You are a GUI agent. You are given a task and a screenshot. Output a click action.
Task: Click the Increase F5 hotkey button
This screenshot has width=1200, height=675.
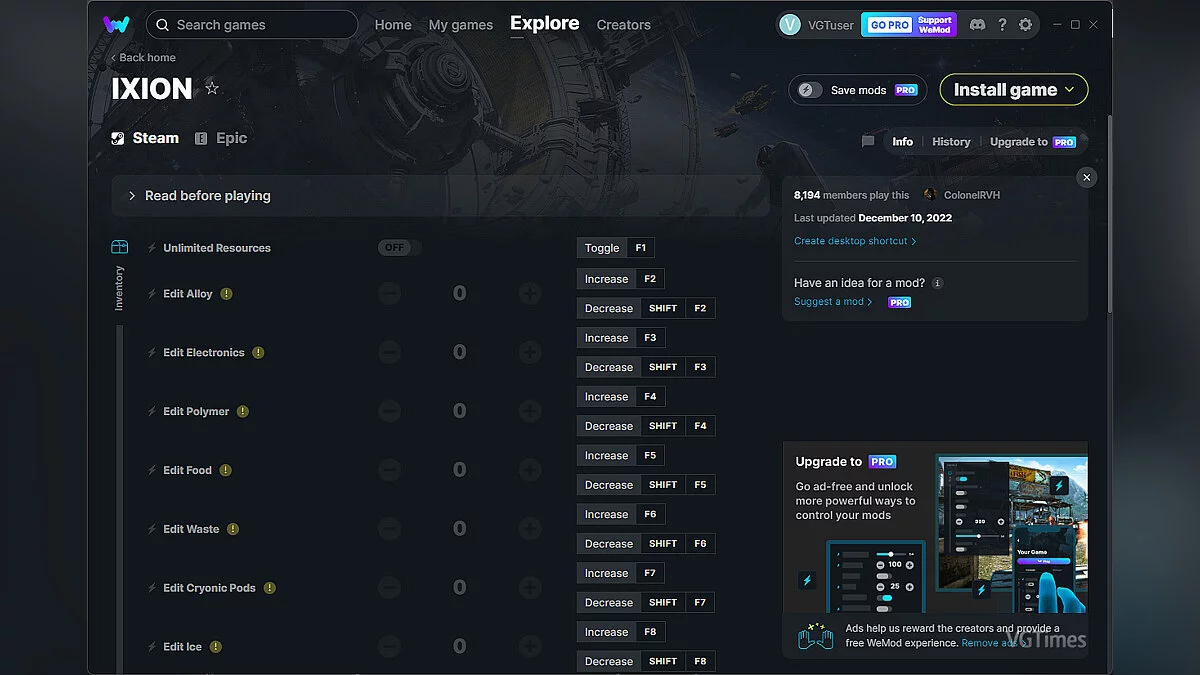coord(621,455)
